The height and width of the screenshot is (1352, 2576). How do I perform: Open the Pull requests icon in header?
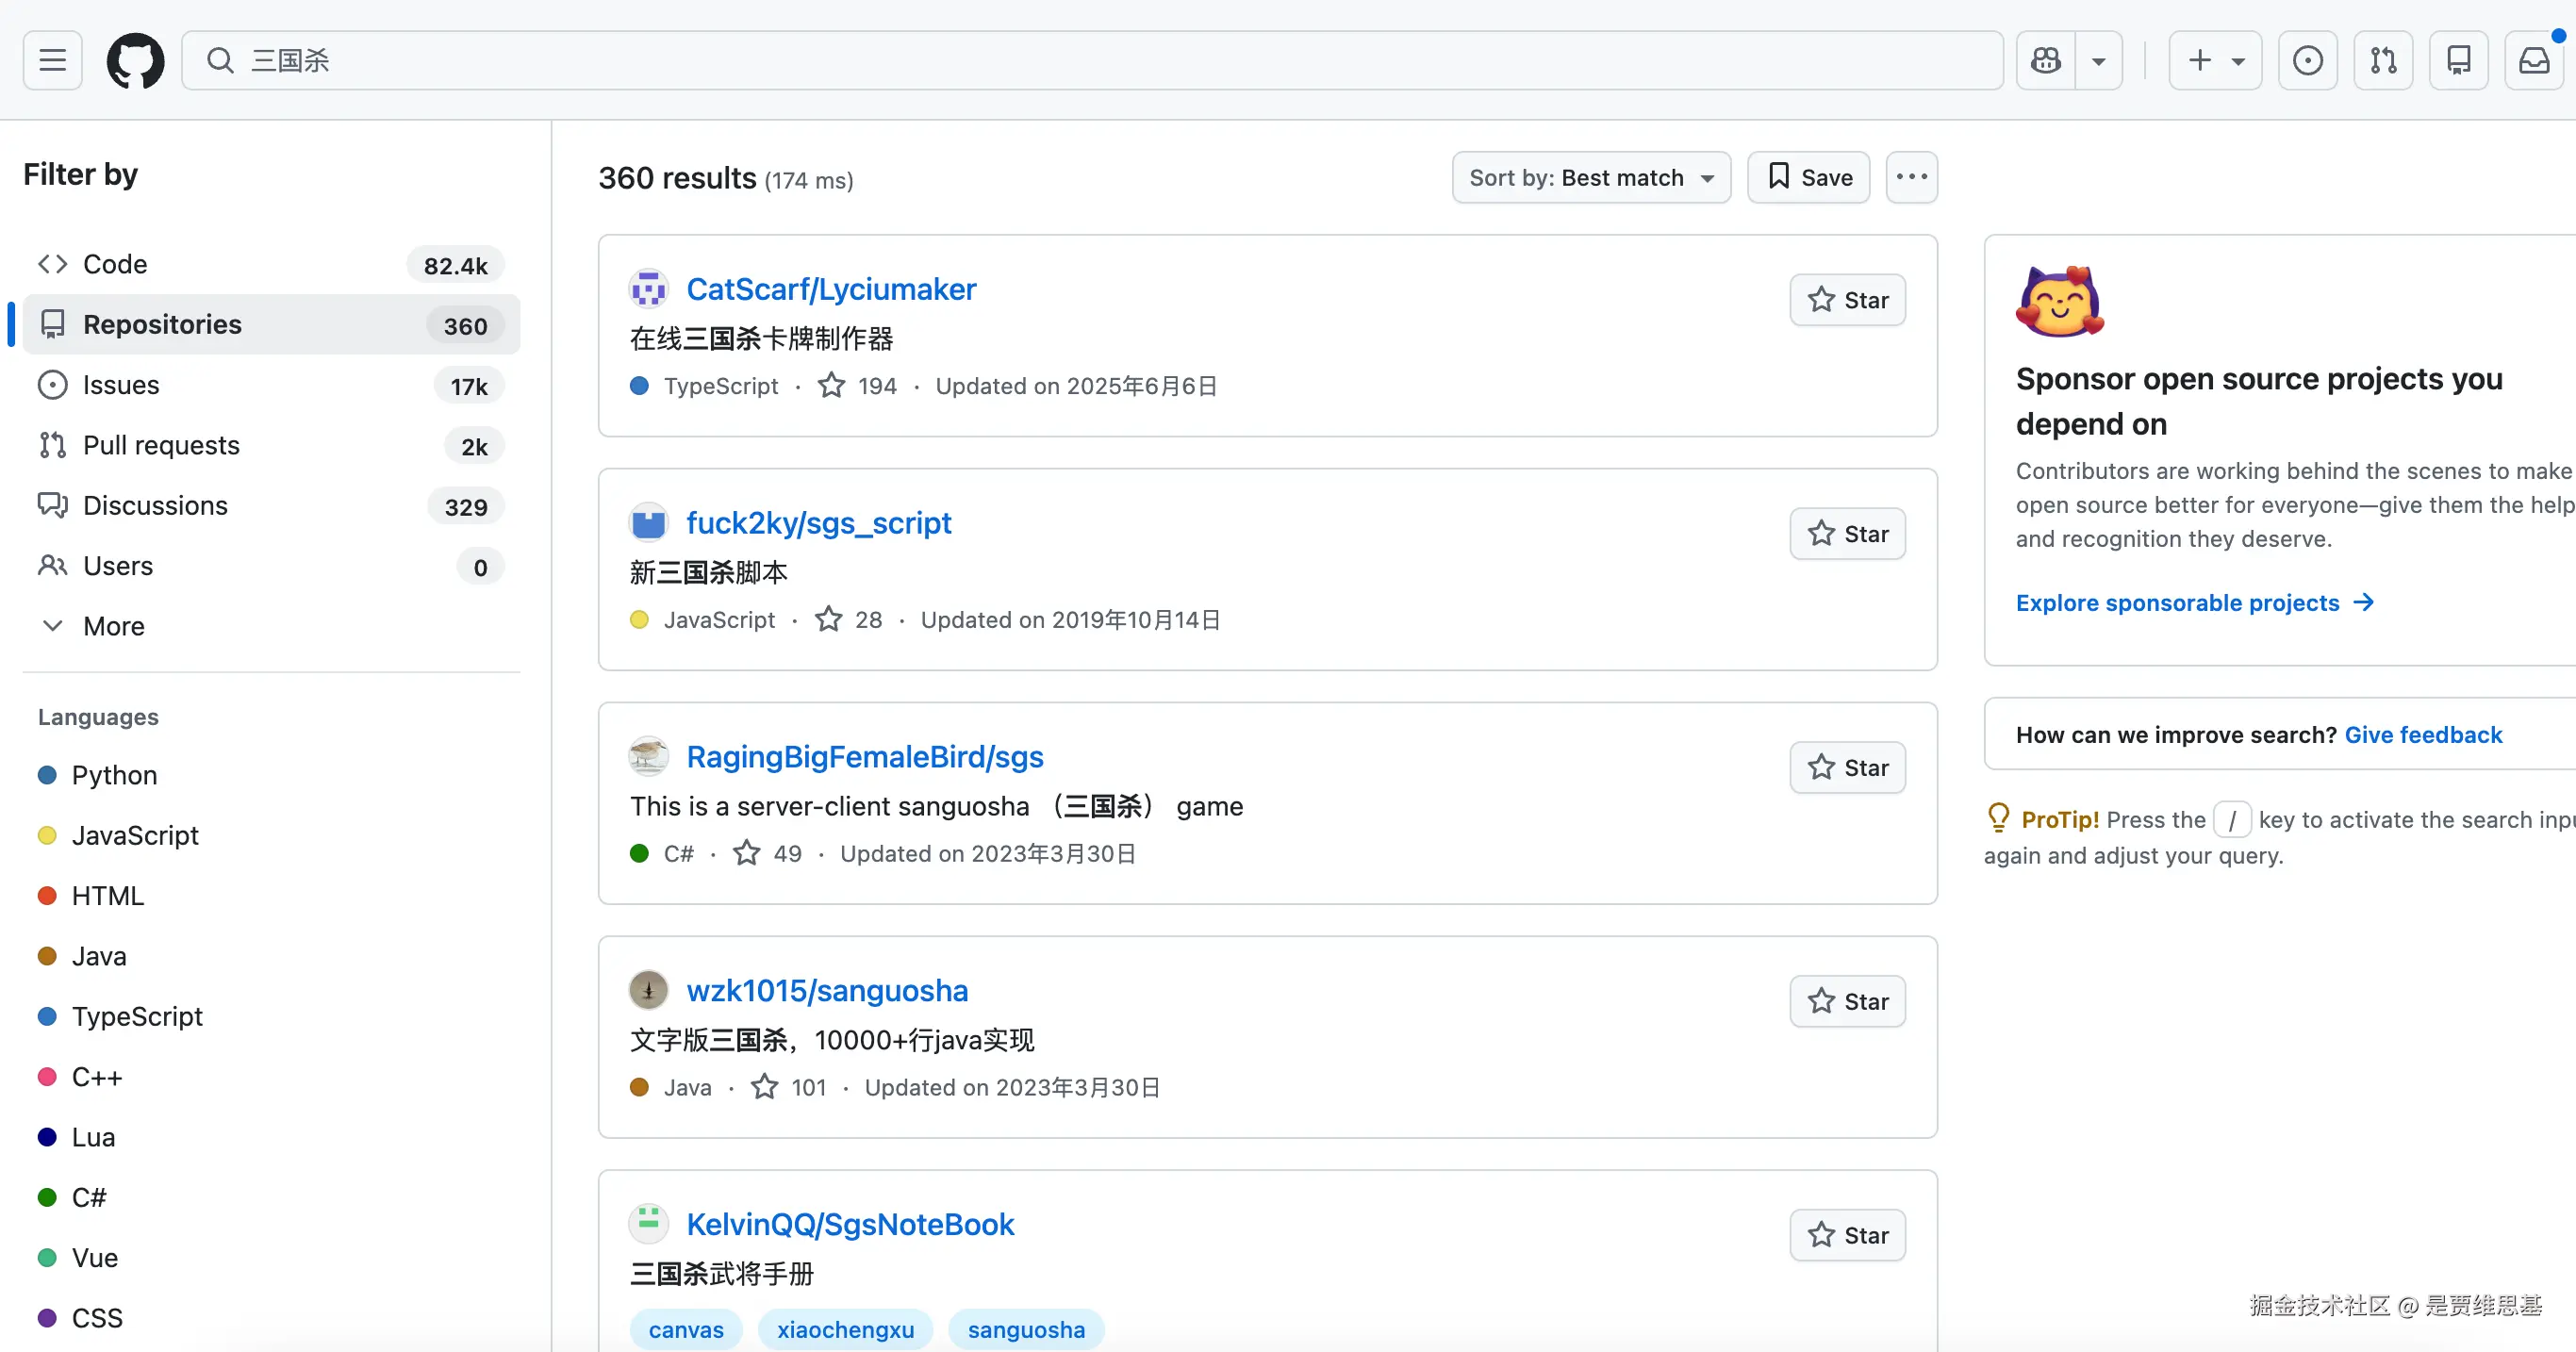click(2383, 60)
